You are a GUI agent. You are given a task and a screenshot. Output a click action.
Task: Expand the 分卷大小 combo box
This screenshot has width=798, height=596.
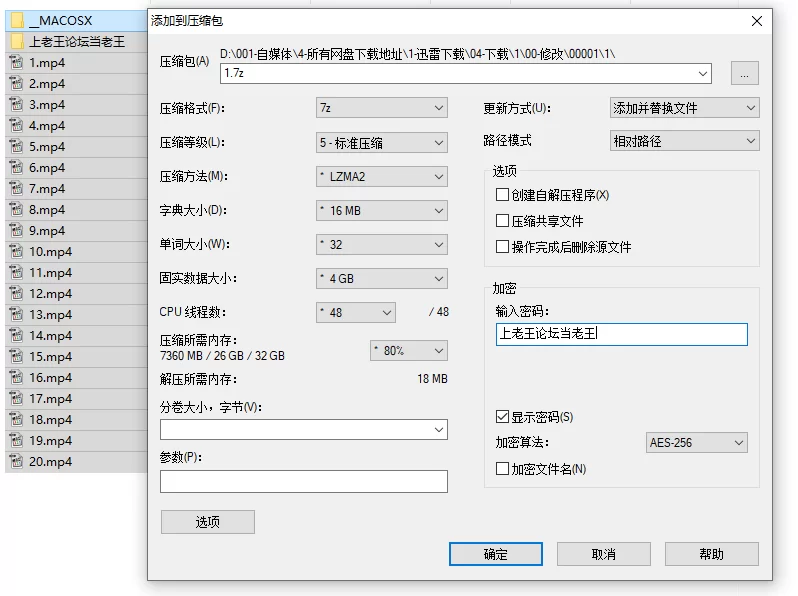coord(304,430)
